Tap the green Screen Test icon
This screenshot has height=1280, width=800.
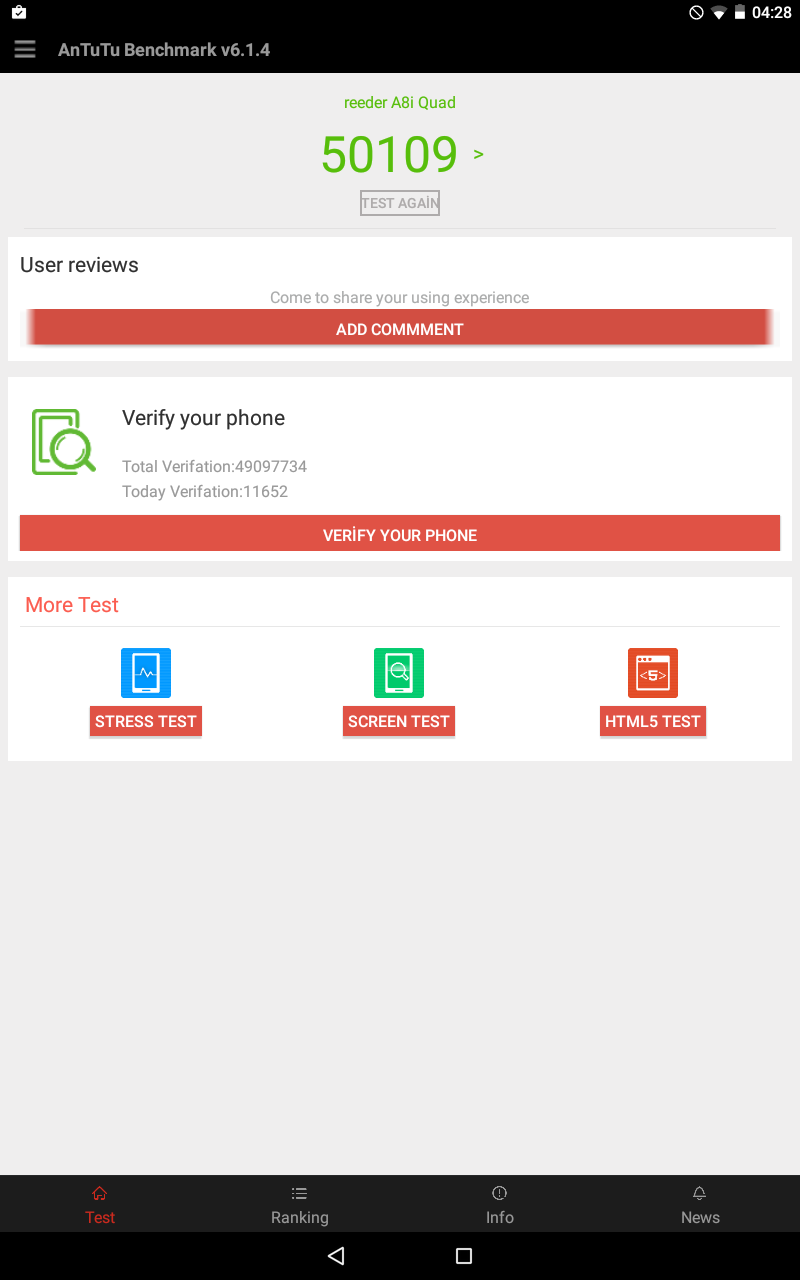point(399,673)
